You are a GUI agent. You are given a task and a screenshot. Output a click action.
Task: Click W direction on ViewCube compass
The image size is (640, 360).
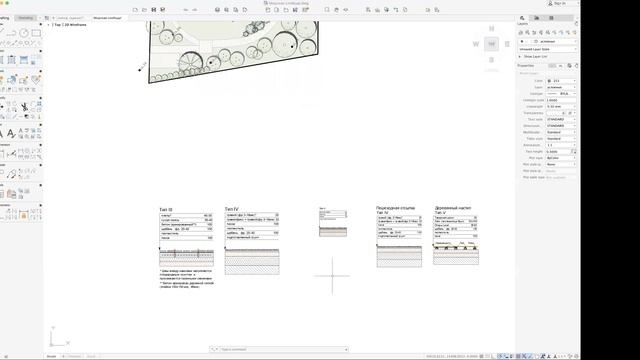[x=476, y=44]
